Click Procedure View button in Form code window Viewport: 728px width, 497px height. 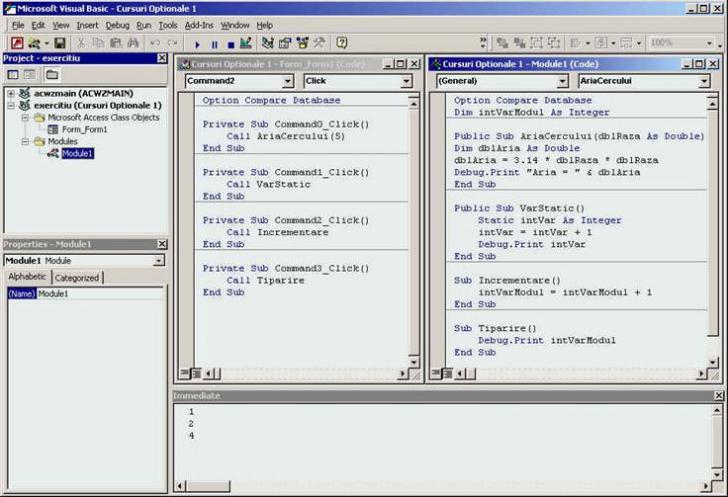[185, 373]
